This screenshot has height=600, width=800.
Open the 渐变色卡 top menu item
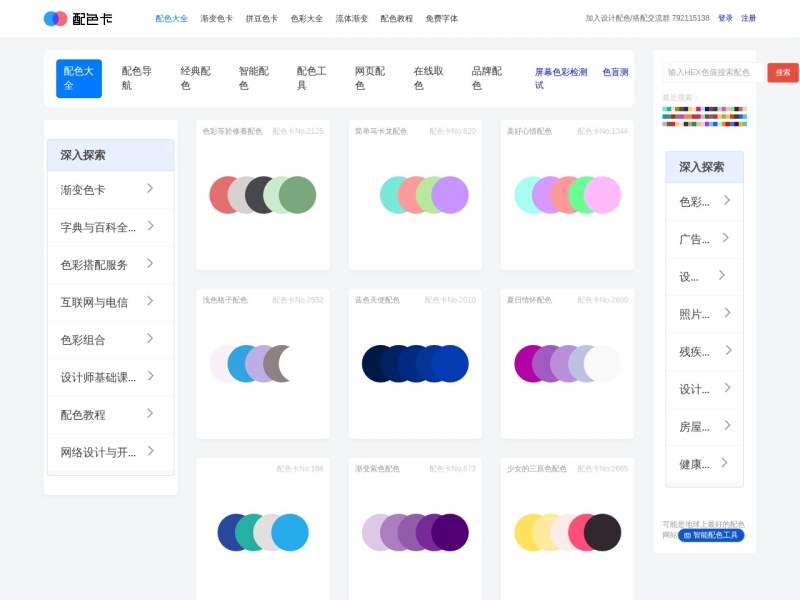pyautogui.click(x=216, y=19)
